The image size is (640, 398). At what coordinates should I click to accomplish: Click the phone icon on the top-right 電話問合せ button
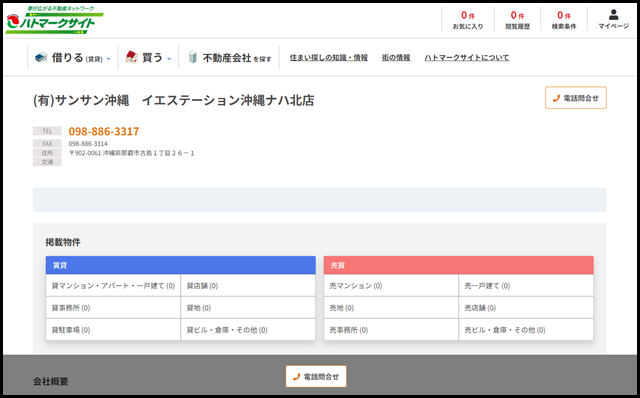tap(556, 98)
